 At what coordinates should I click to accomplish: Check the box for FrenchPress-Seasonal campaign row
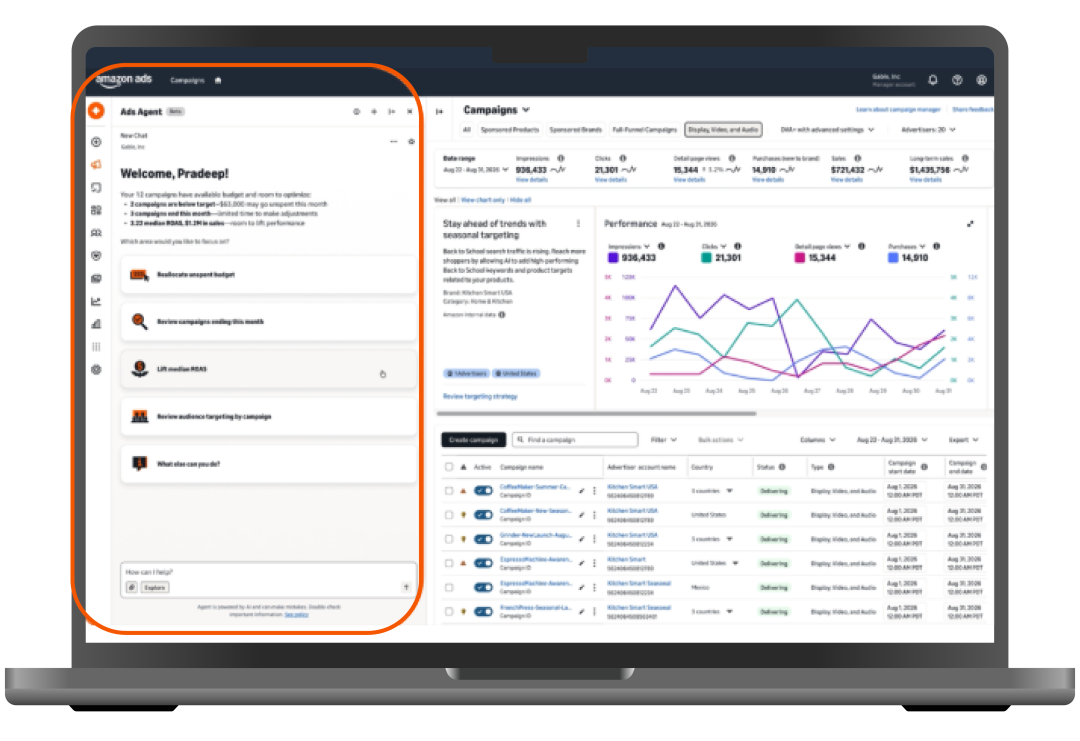(x=449, y=612)
